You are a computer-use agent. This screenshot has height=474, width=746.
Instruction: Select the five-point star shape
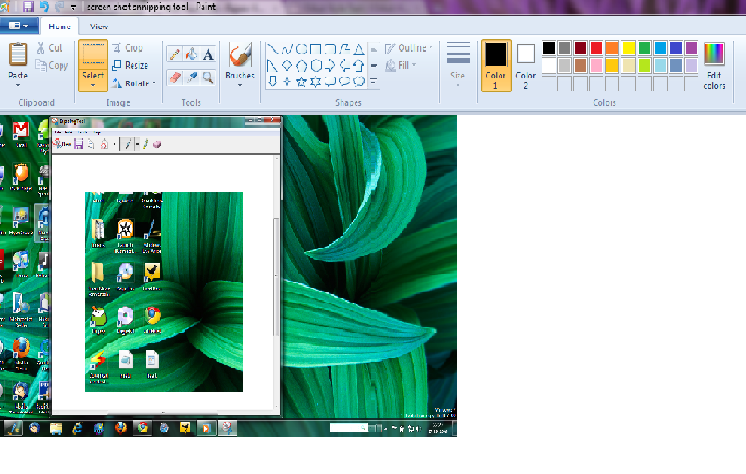(x=301, y=81)
